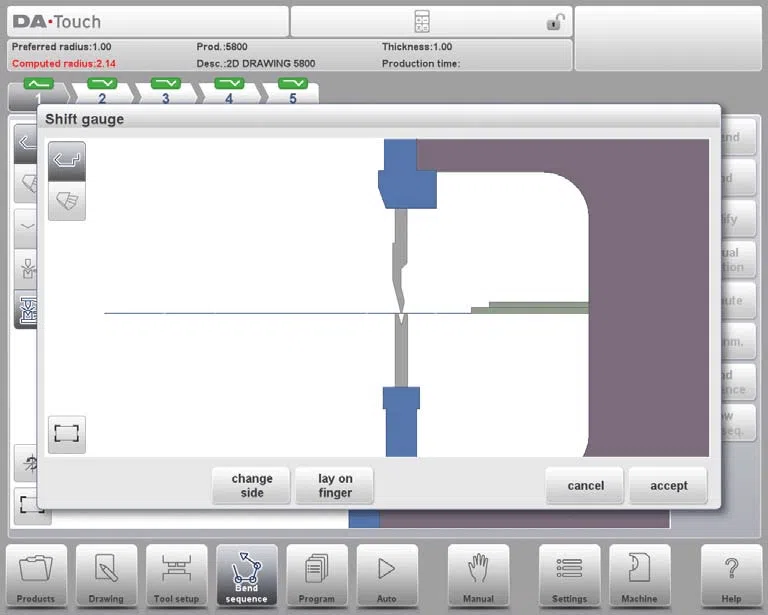Viewport: 768px width, 615px height.
Task: Click the Desc.:2D DRAWING 5800 text
Action: click(255, 64)
